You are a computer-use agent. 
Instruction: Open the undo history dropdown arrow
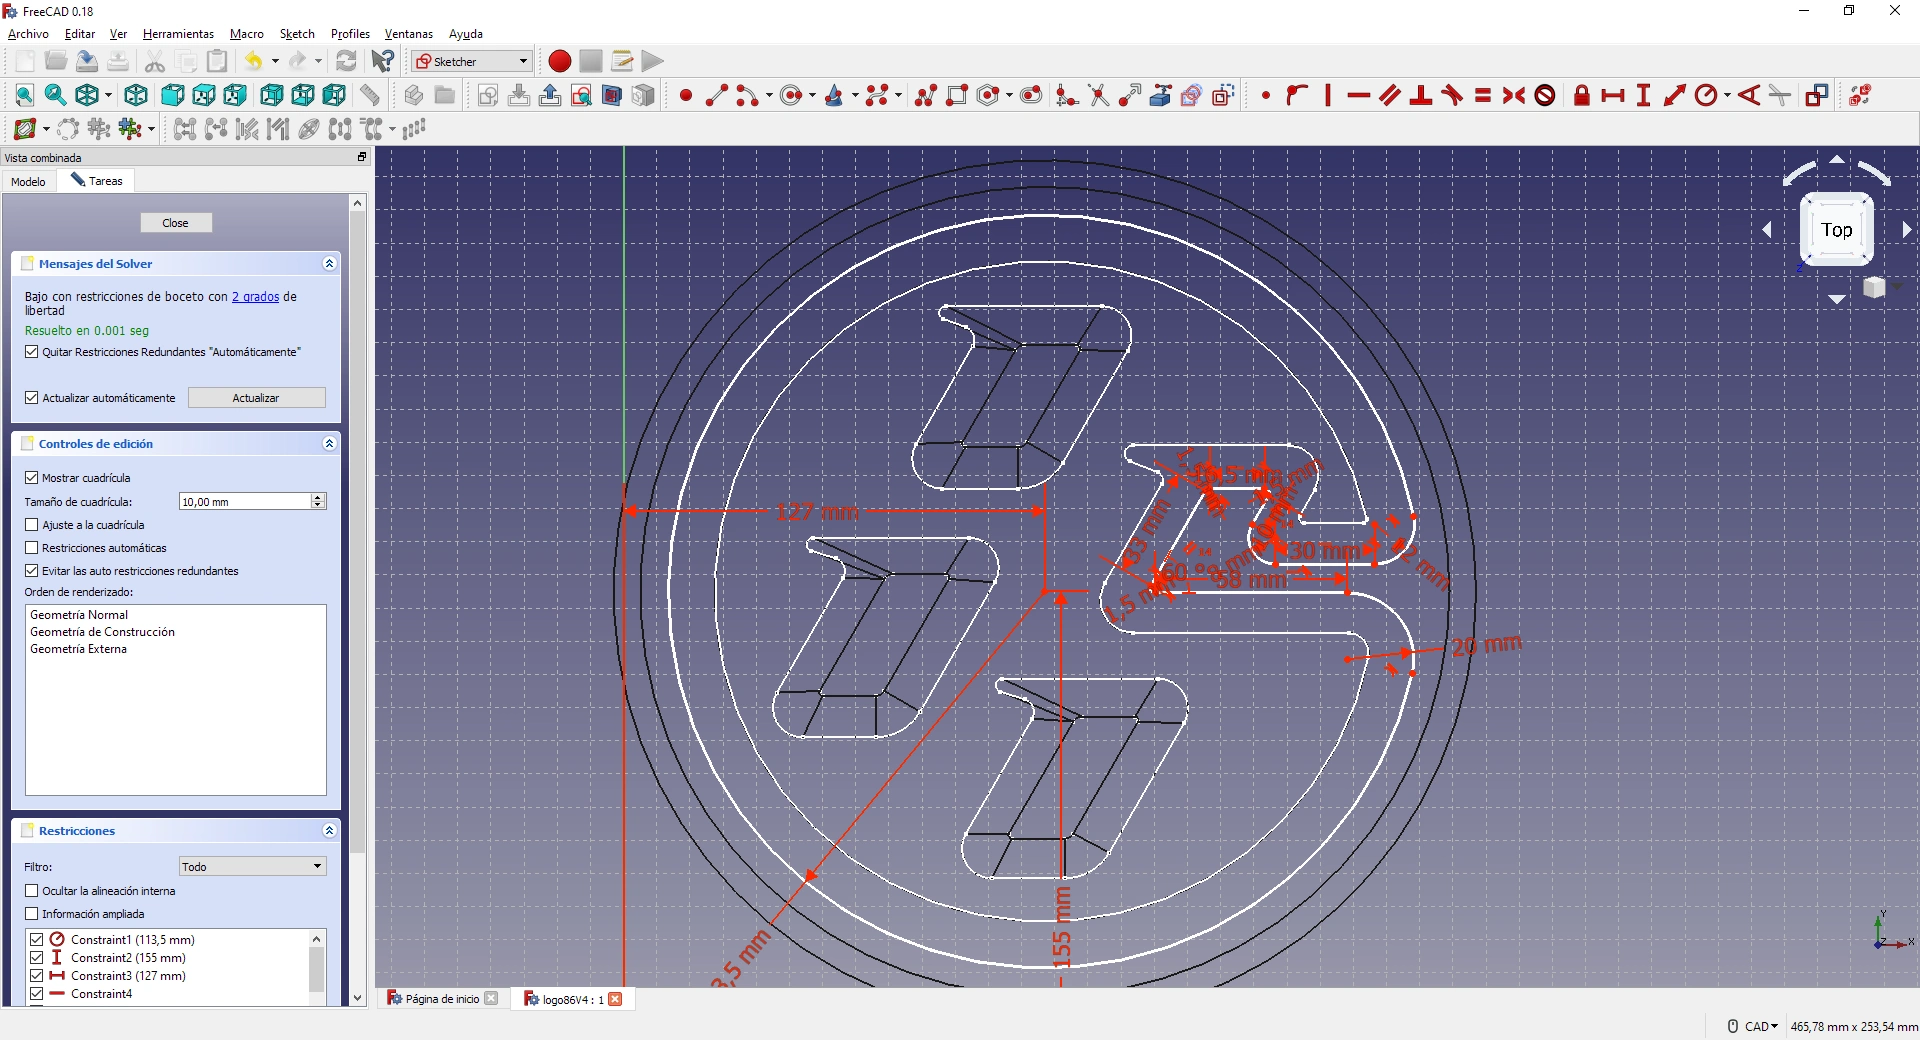coord(275,61)
